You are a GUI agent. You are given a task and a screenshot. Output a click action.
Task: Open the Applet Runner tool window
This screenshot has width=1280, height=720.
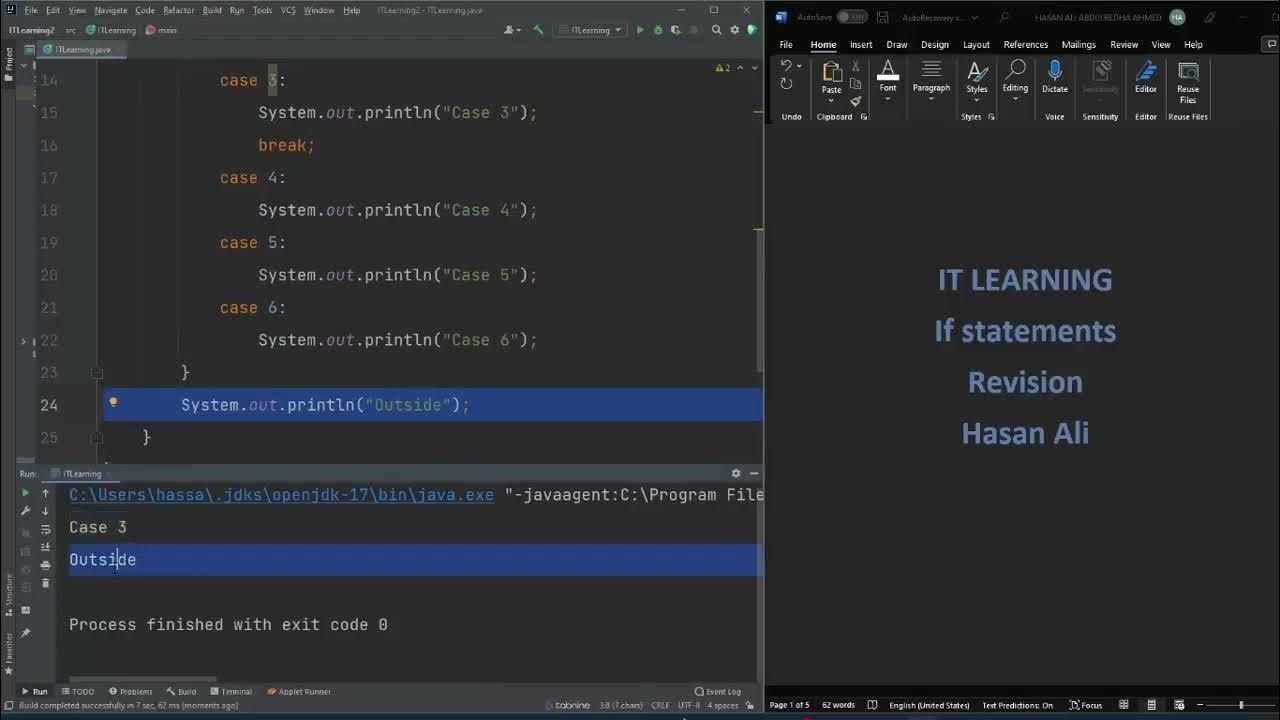pyautogui.click(x=299, y=692)
